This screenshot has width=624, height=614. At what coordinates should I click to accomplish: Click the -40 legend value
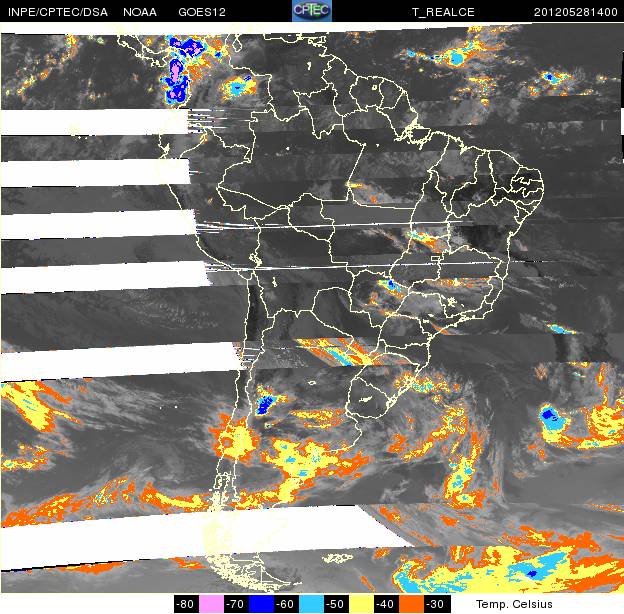coord(386,604)
